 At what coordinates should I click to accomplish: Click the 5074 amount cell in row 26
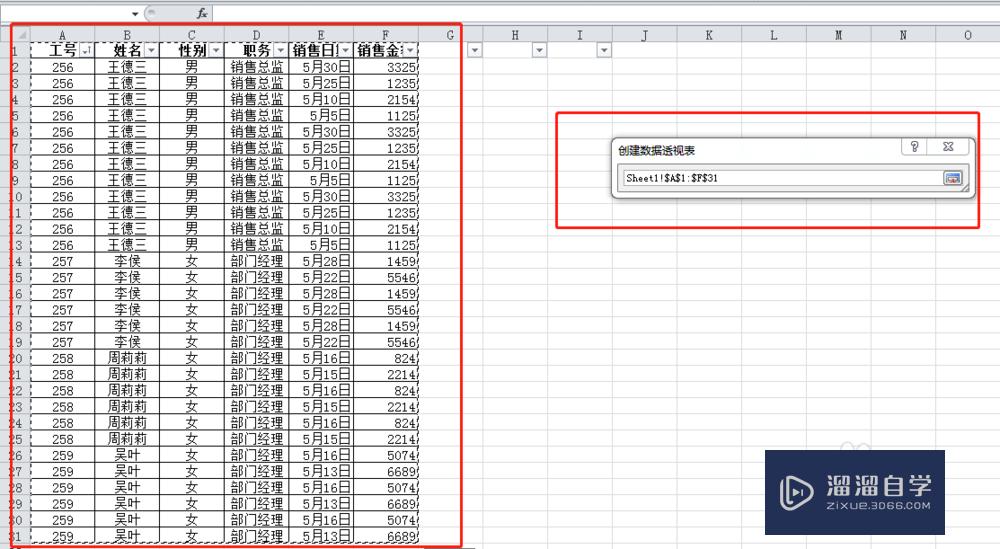point(386,455)
